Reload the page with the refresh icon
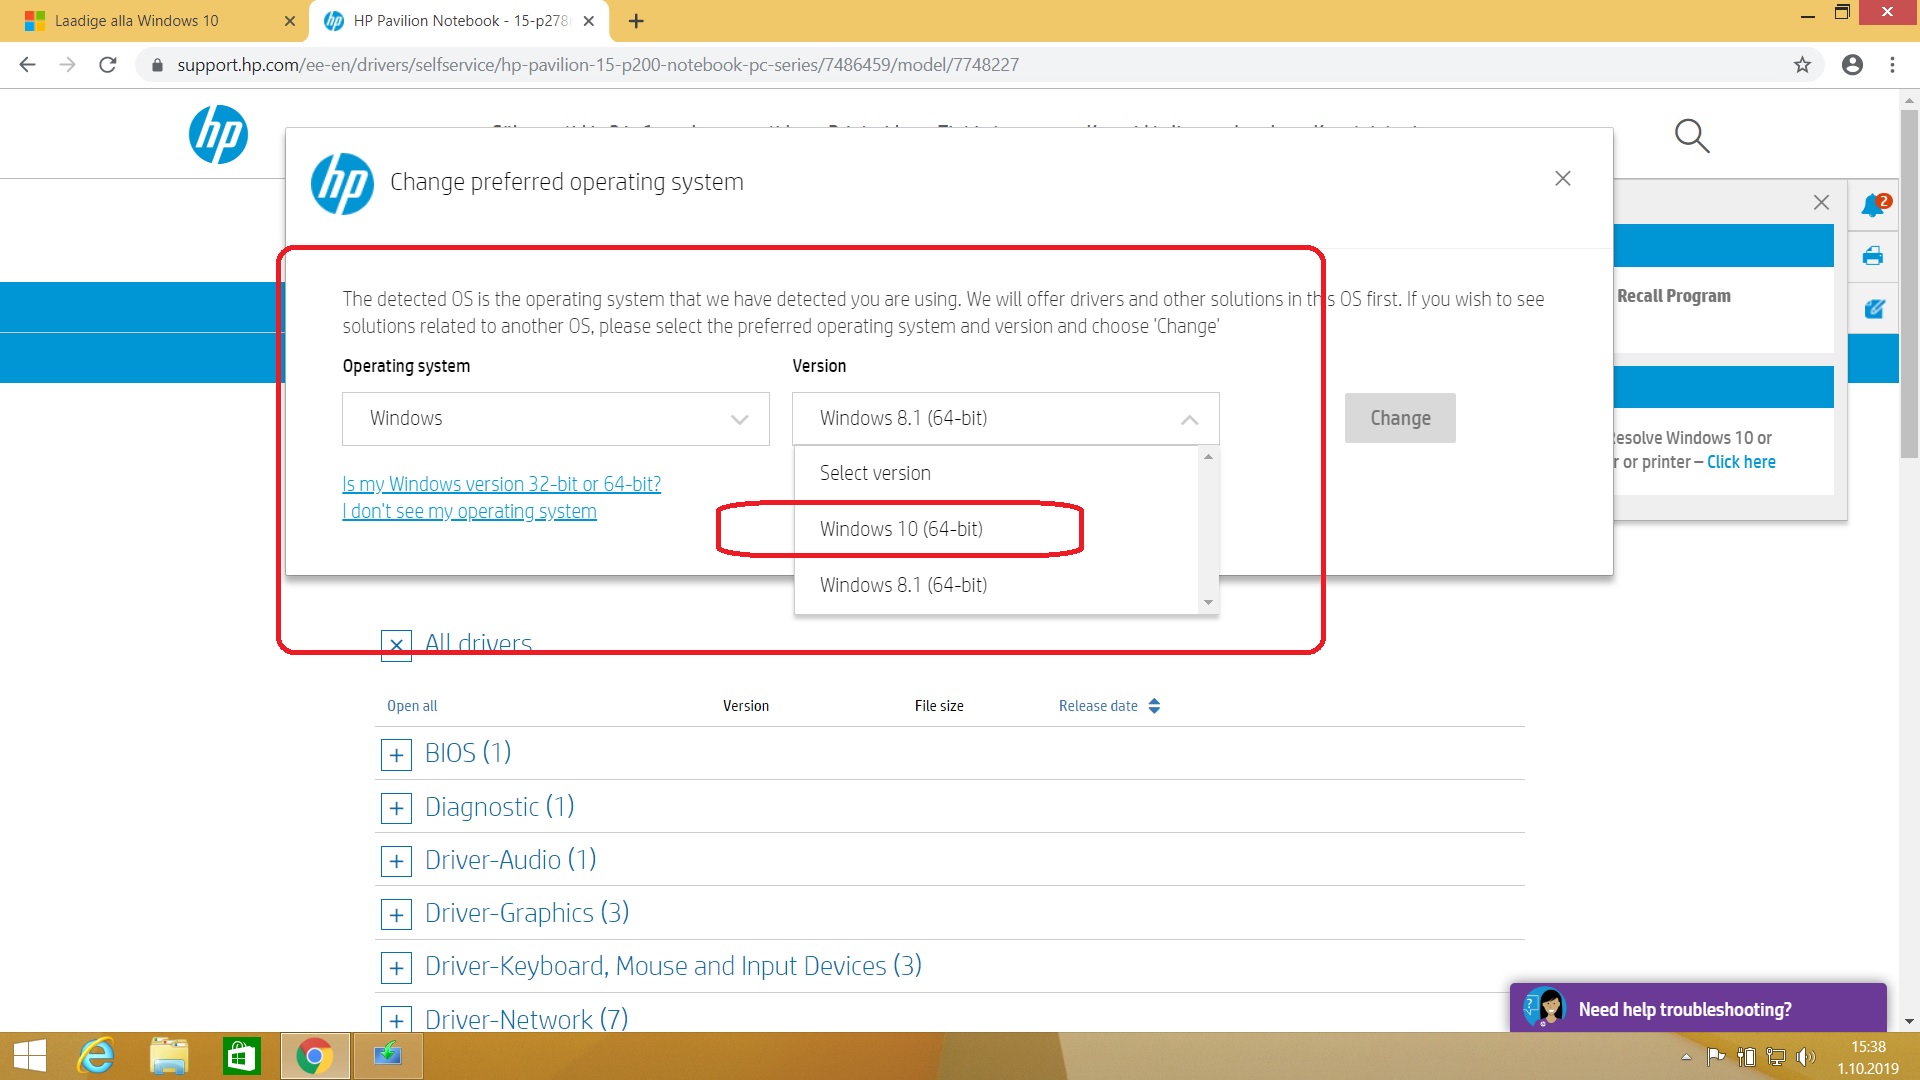Screen dimensions: 1920x1080 (108, 65)
